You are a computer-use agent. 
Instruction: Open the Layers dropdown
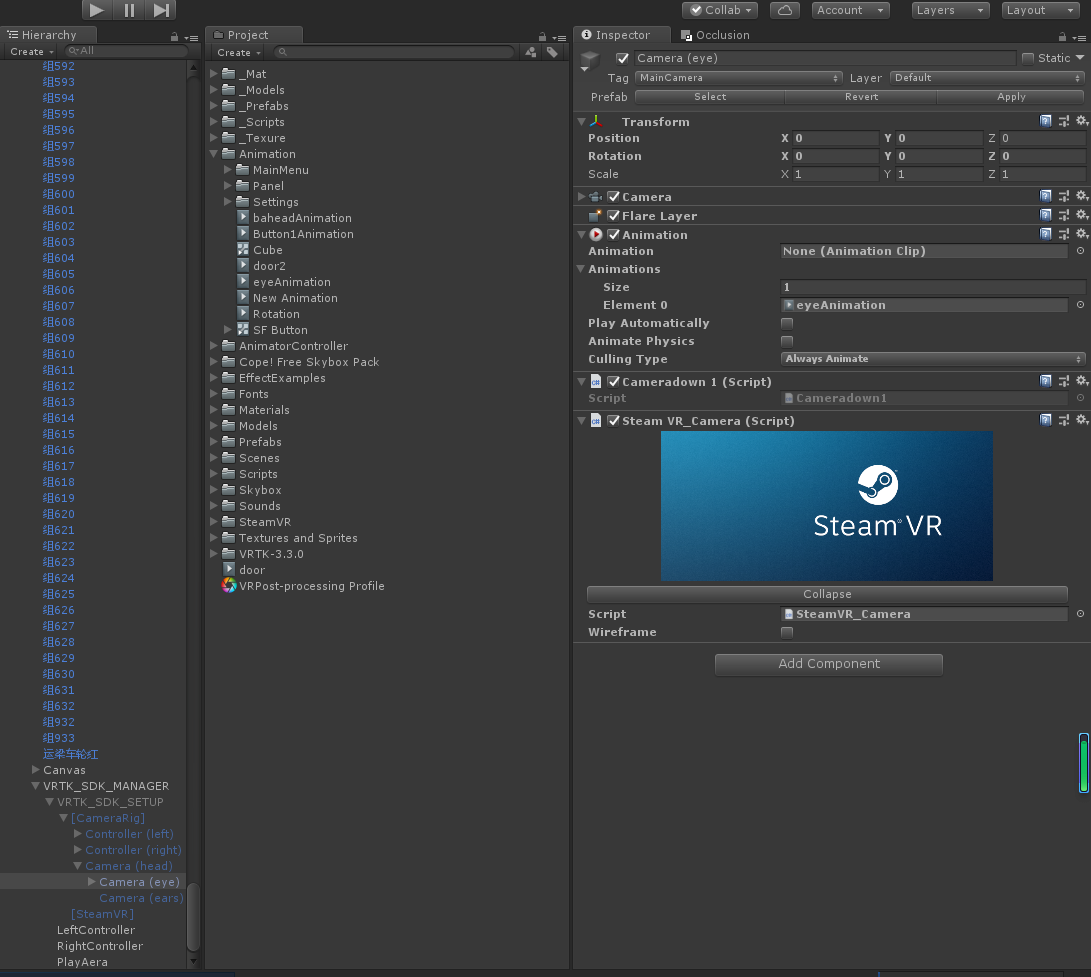[x=950, y=10]
